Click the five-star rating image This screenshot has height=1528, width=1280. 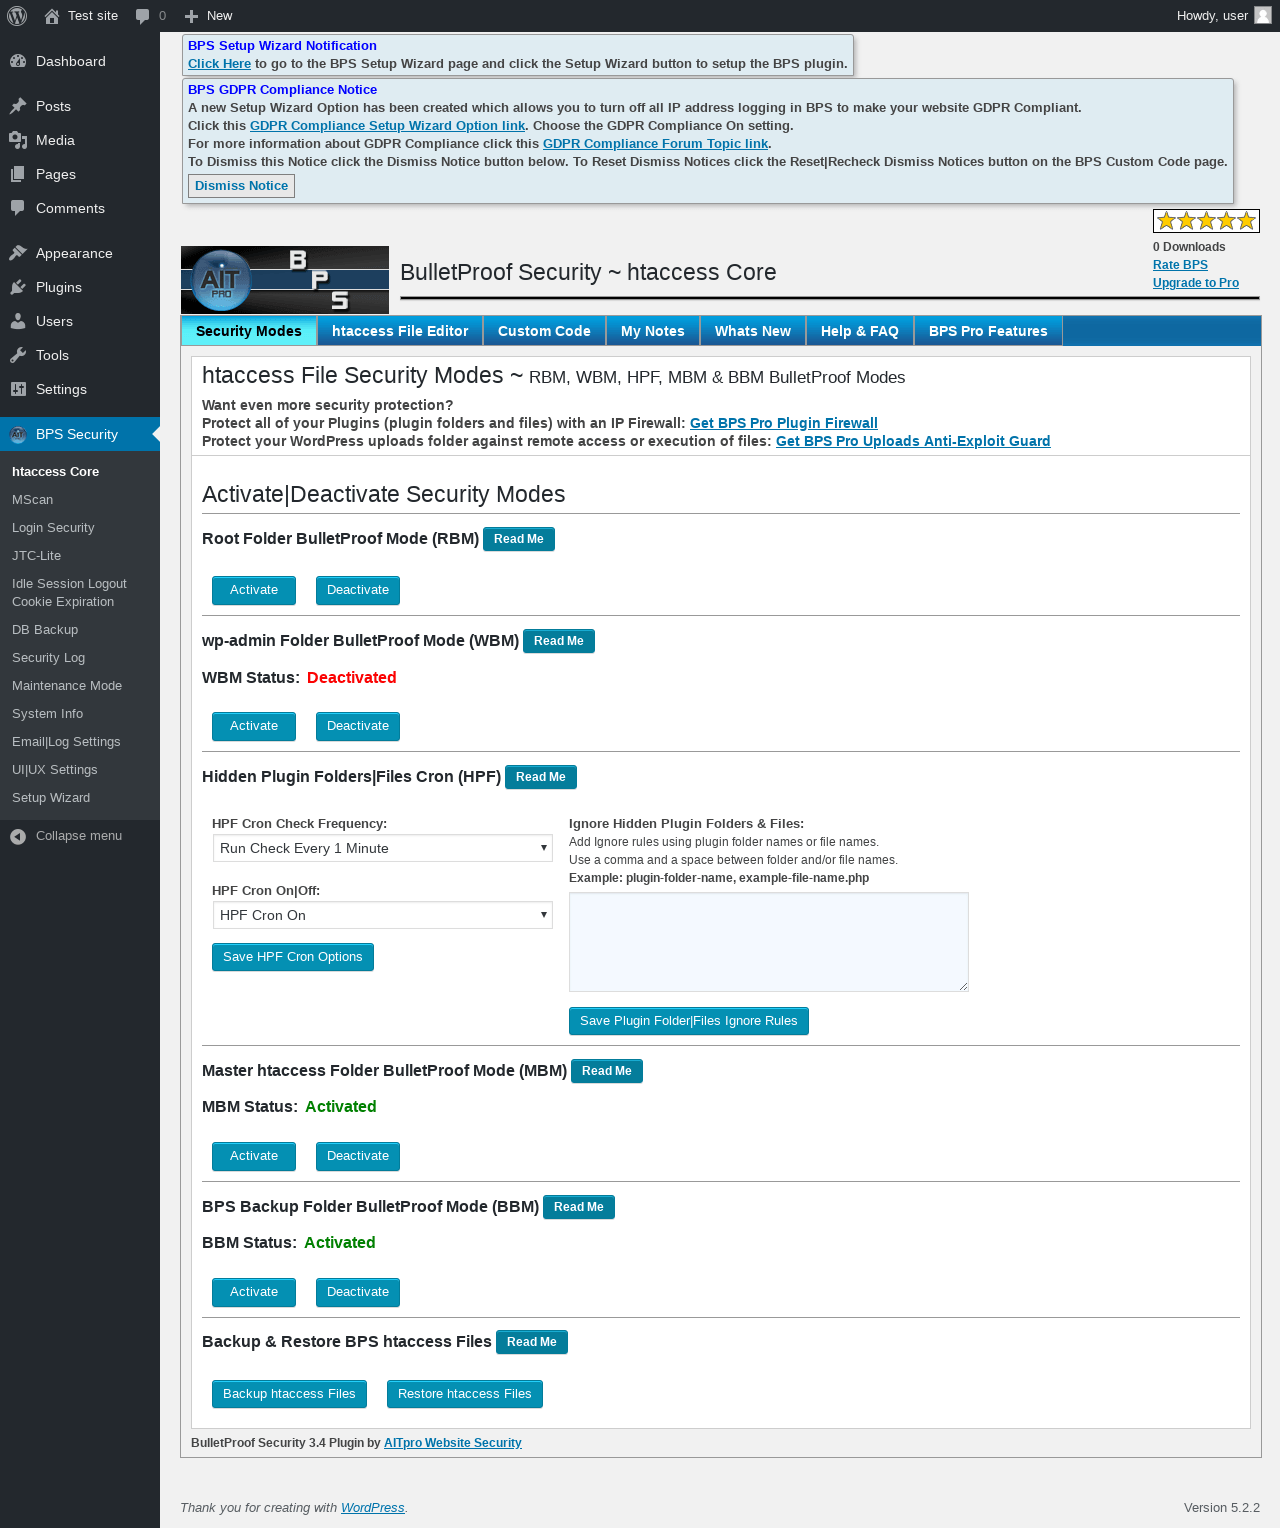point(1206,221)
